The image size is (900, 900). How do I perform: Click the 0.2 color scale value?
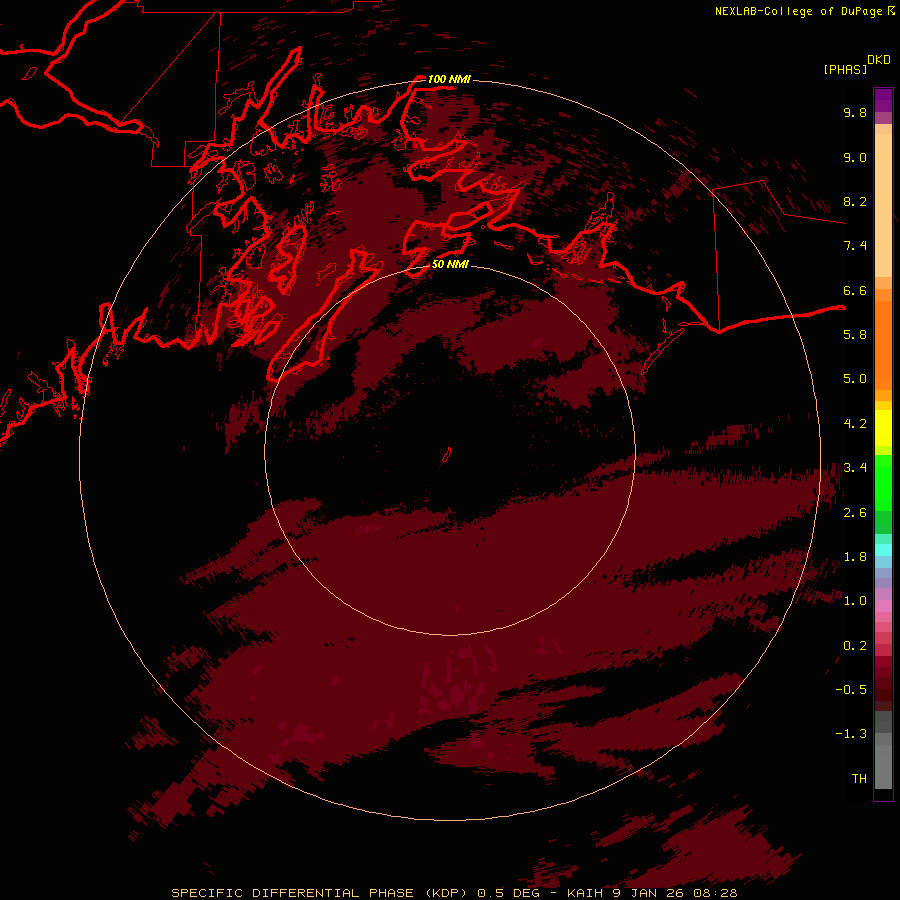point(855,646)
